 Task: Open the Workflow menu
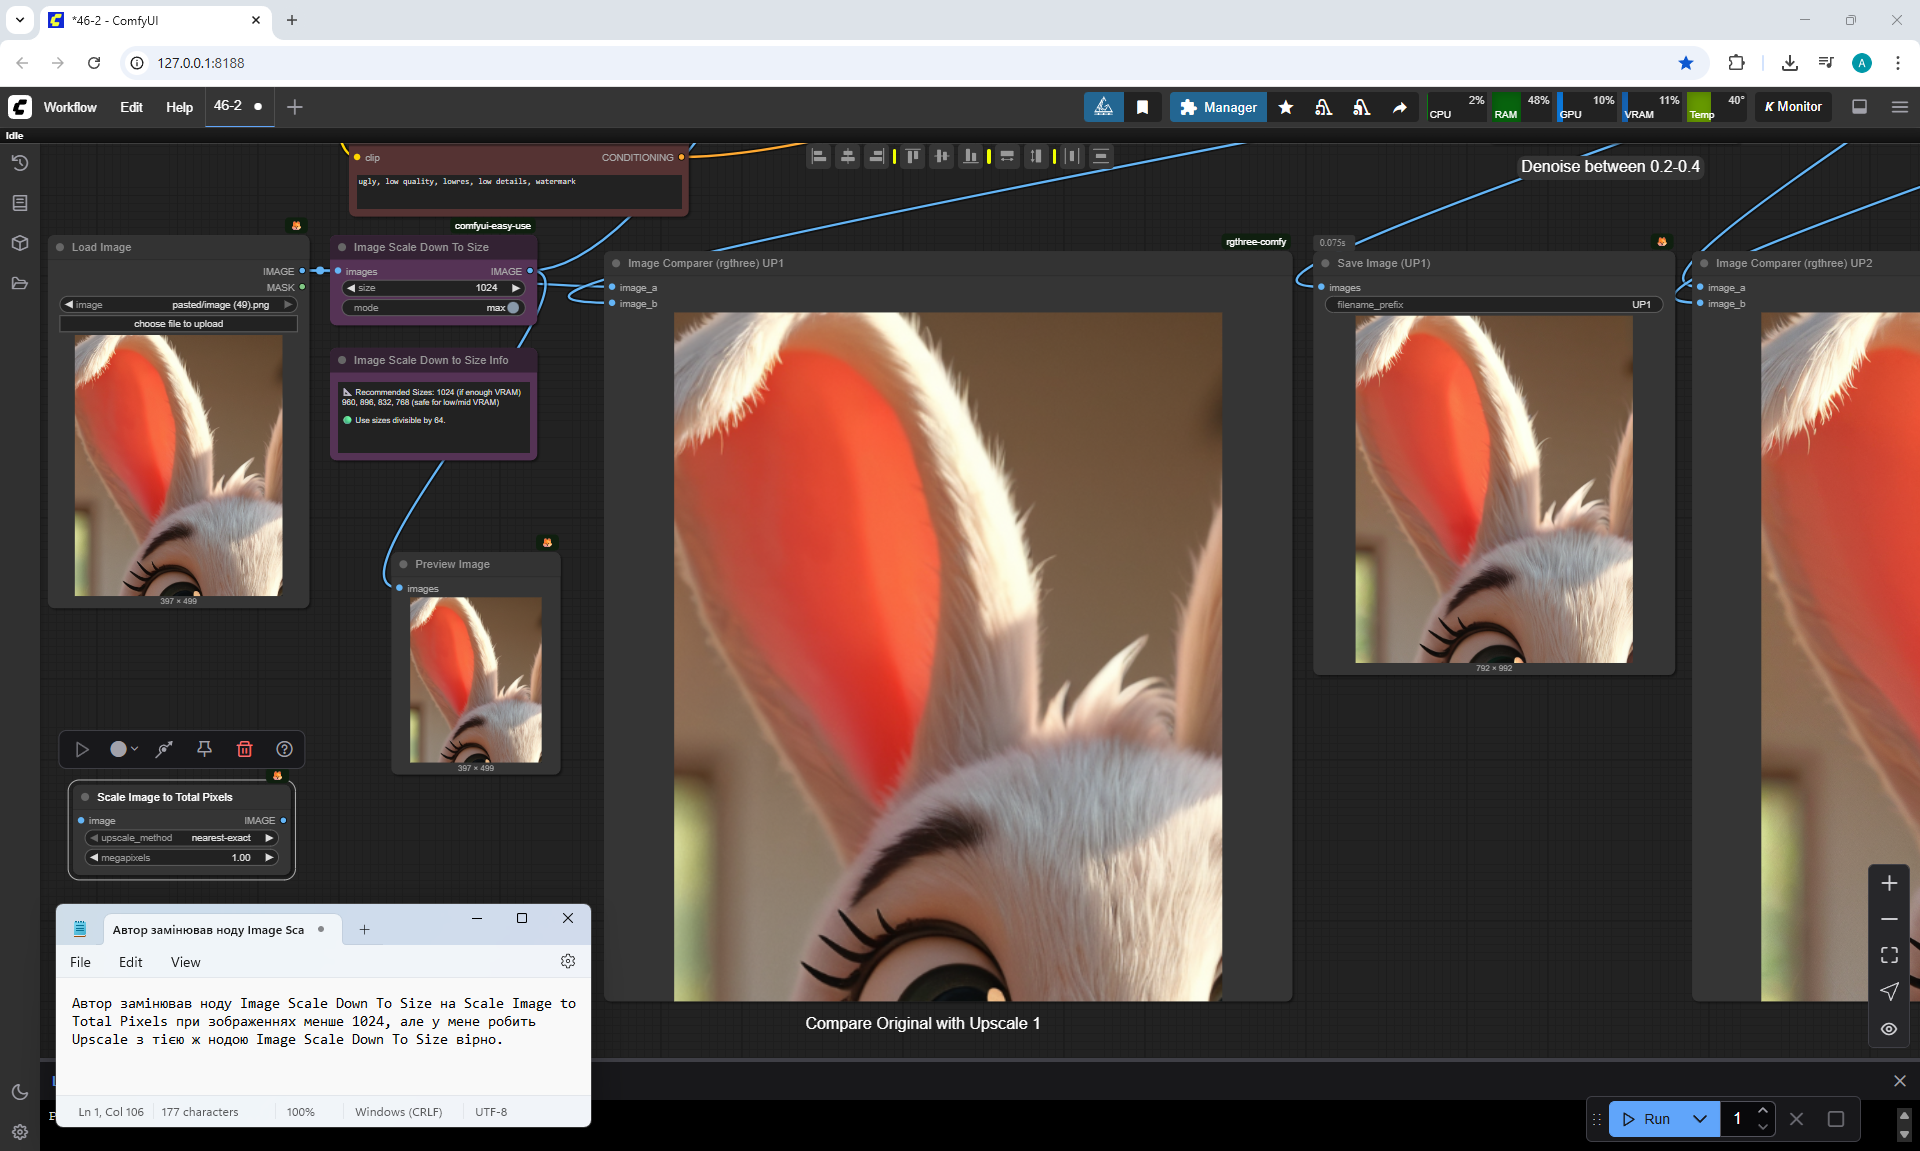(x=70, y=107)
